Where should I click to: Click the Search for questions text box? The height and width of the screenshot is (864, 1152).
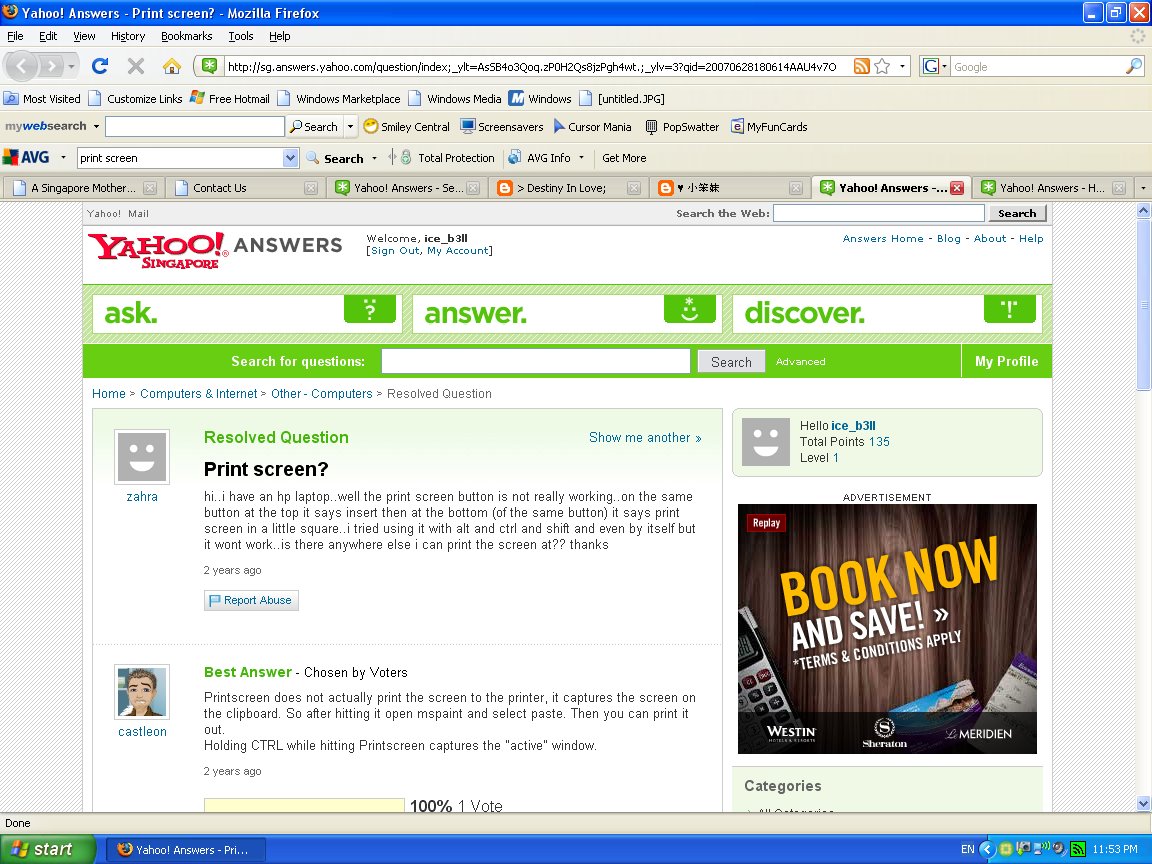[x=536, y=361]
